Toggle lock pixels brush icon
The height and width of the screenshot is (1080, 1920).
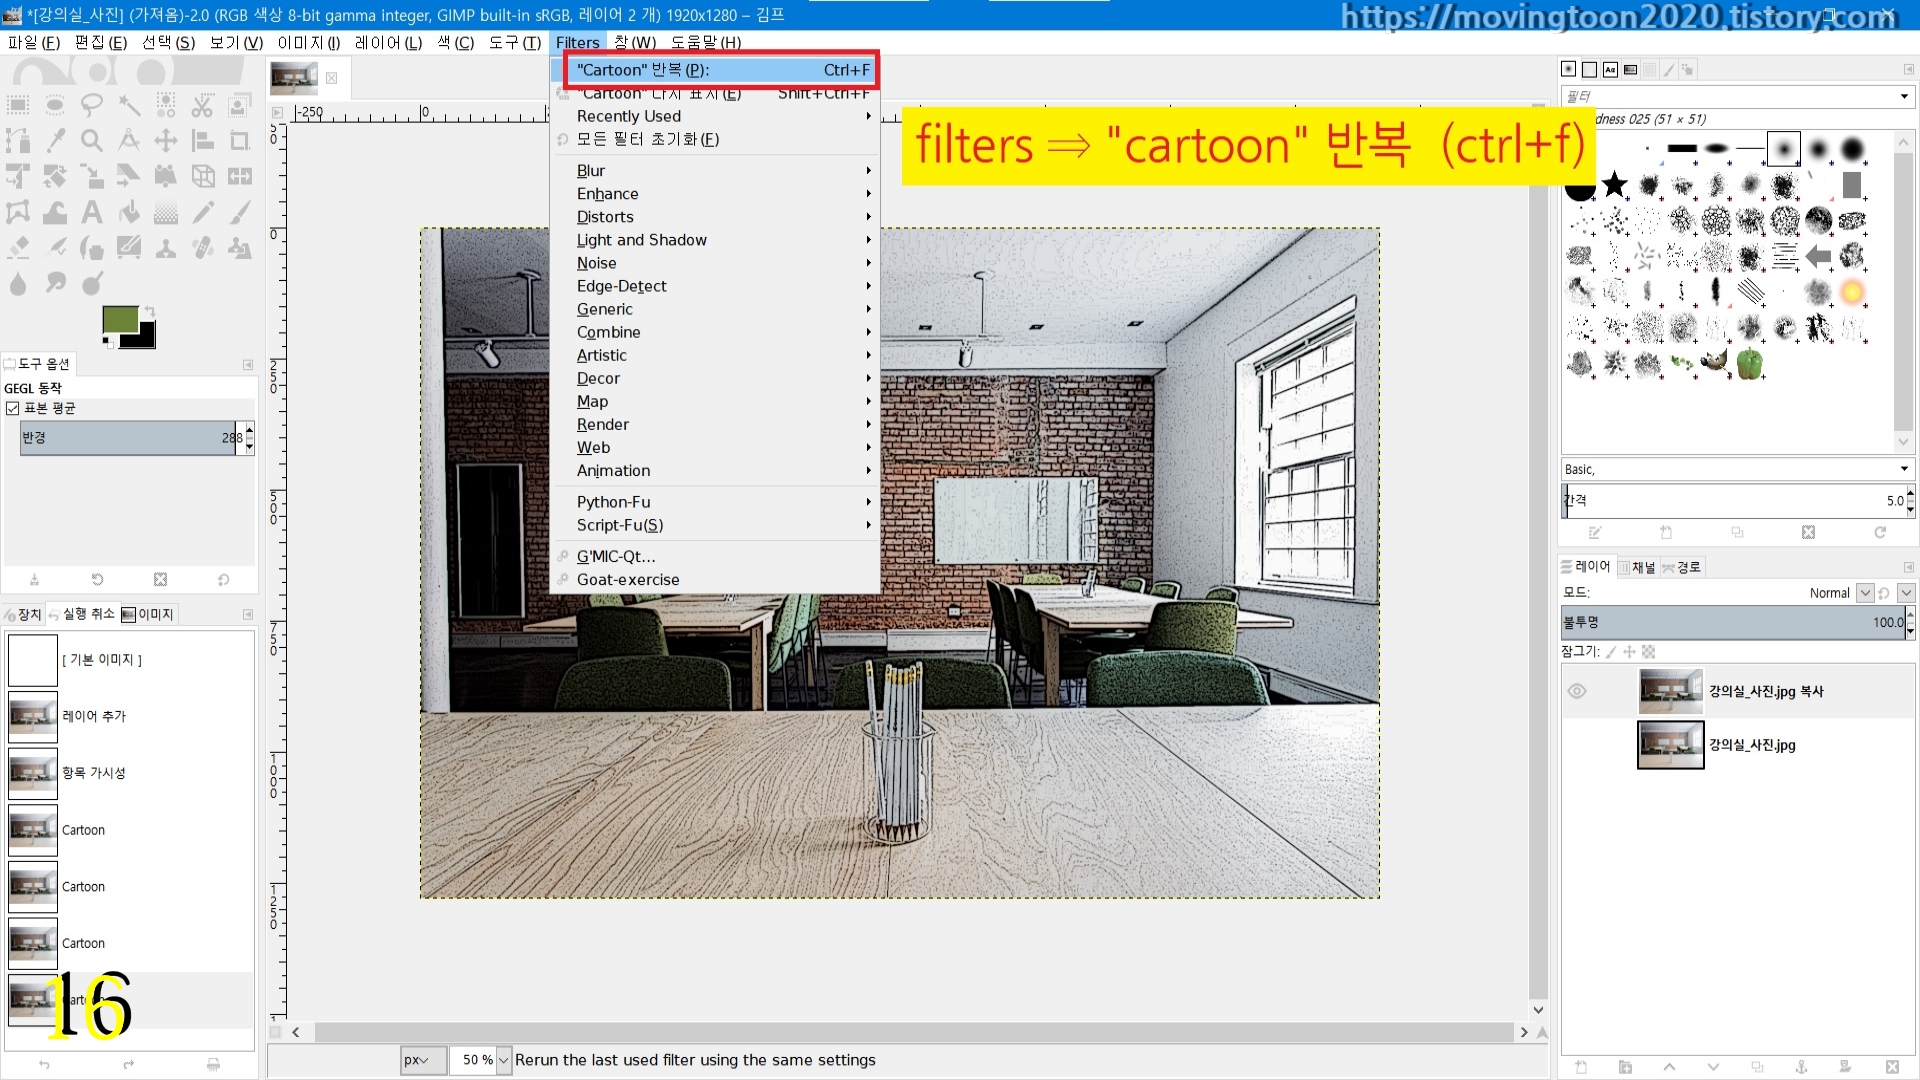click(1611, 652)
